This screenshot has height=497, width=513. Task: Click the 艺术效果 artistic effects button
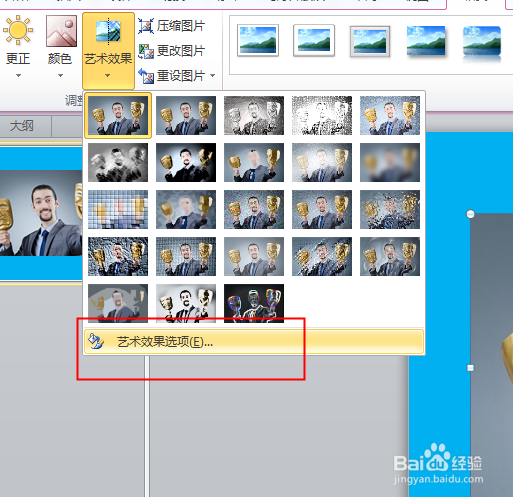(108, 51)
